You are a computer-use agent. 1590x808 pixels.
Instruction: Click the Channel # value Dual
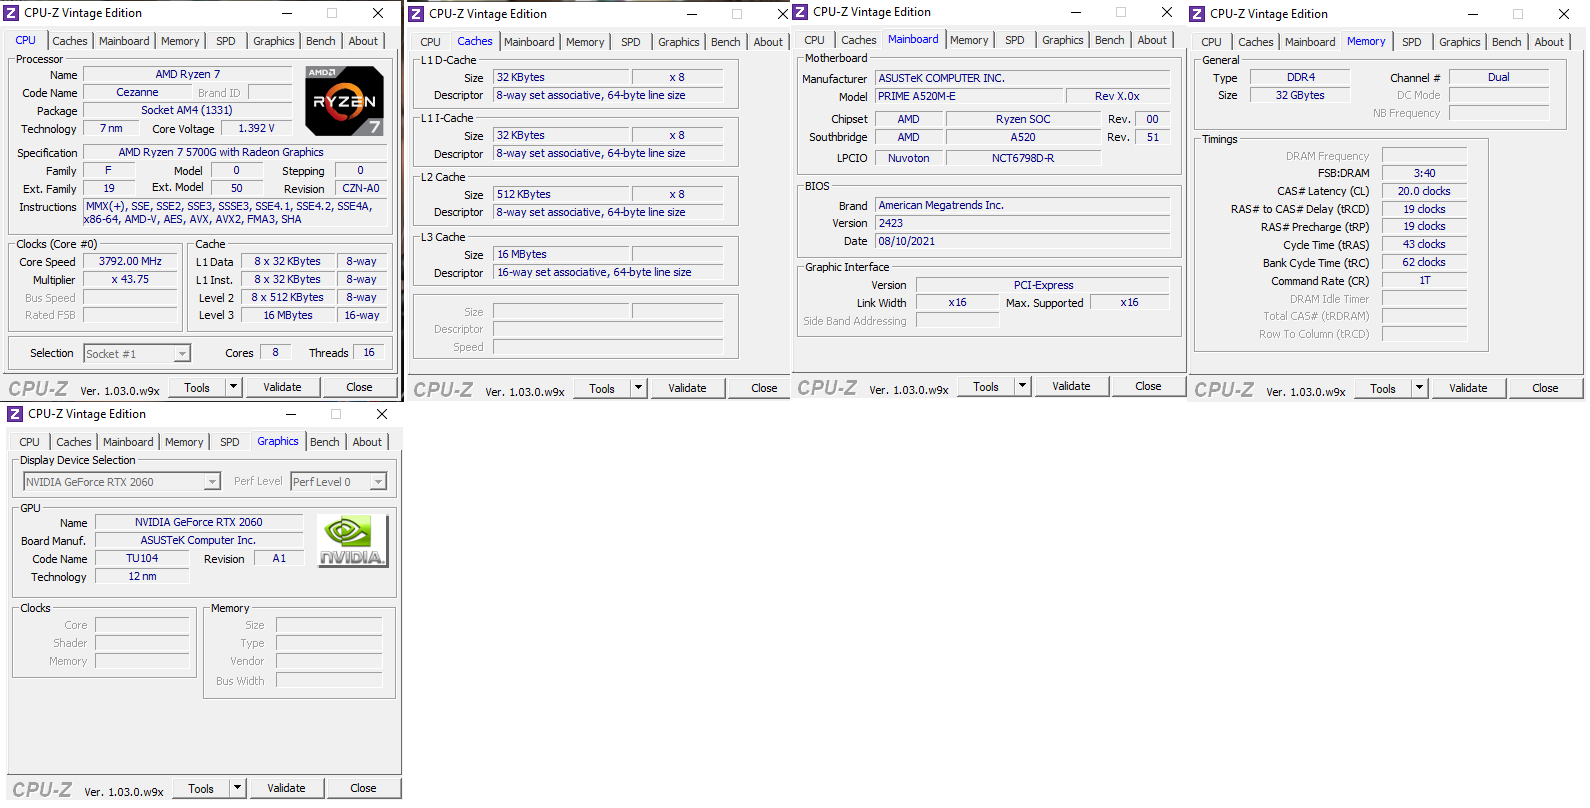pyautogui.click(x=1499, y=77)
